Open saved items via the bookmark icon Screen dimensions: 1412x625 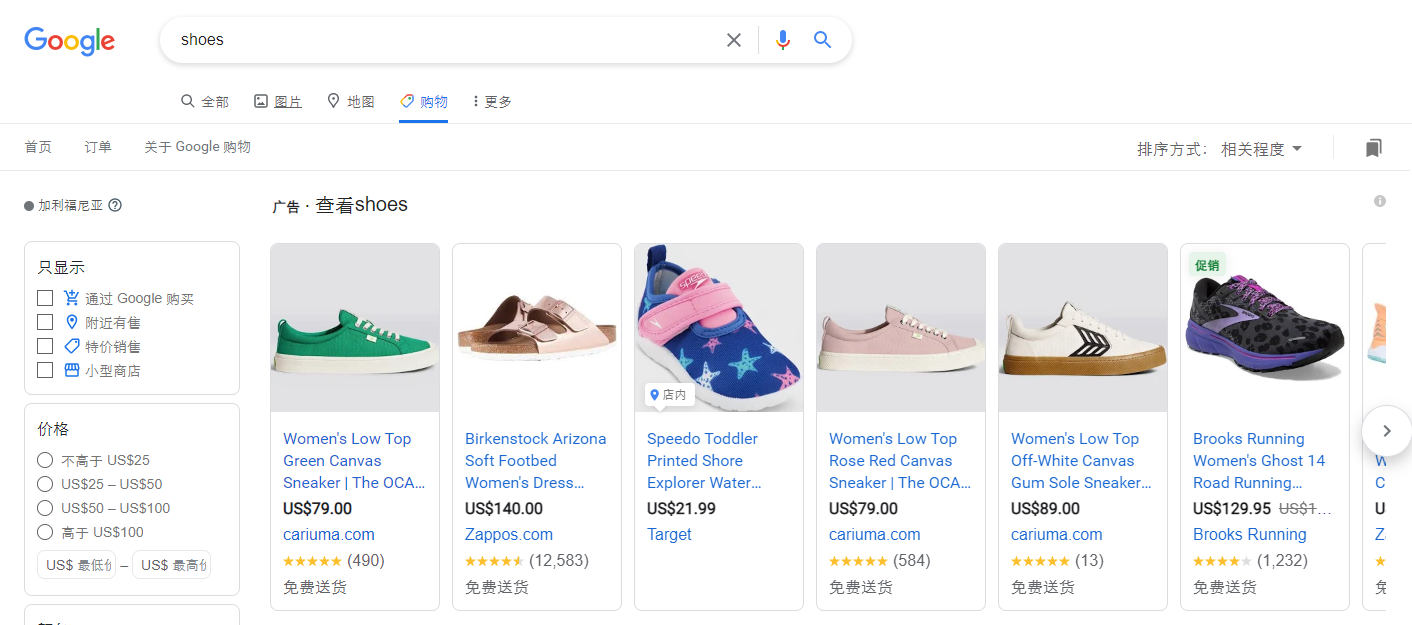1374,147
